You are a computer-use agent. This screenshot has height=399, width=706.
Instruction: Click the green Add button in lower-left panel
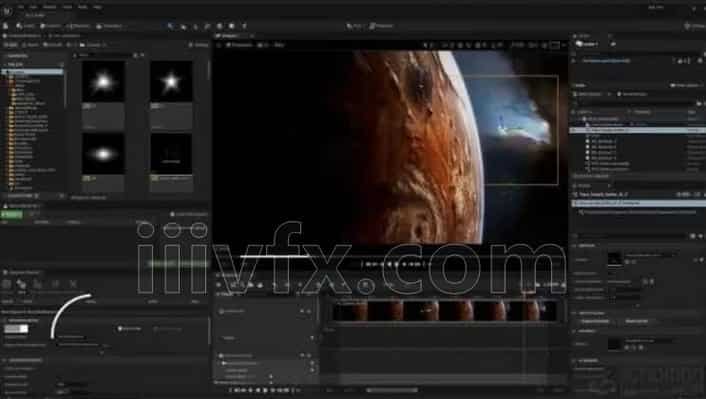[12, 215]
